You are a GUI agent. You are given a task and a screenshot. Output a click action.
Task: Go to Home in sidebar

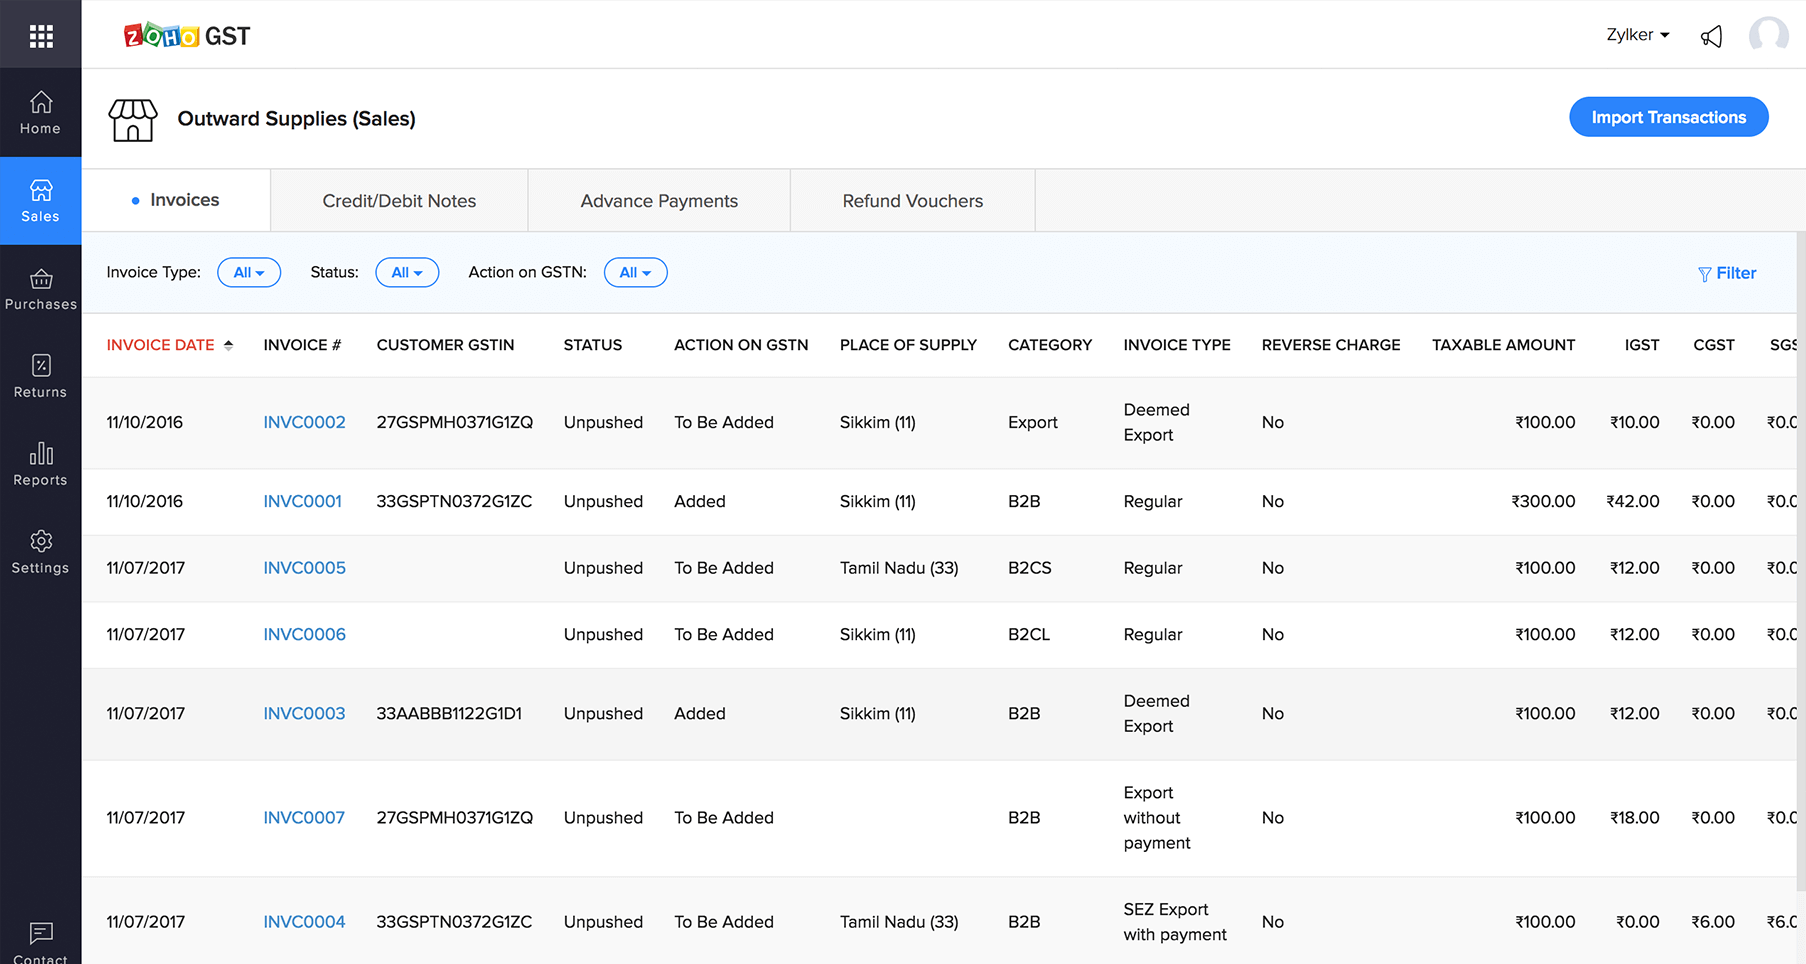(x=40, y=113)
